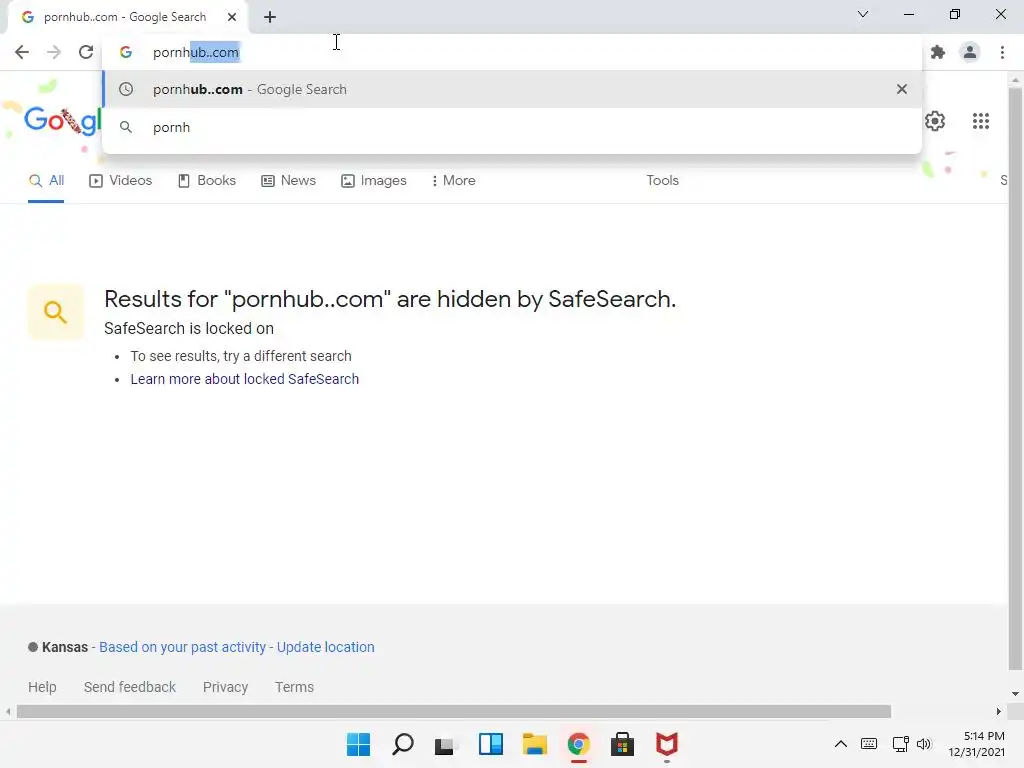Open the volume tray icon
Image resolution: width=1024 pixels, height=768 pixels.
click(x=923, y=744)
